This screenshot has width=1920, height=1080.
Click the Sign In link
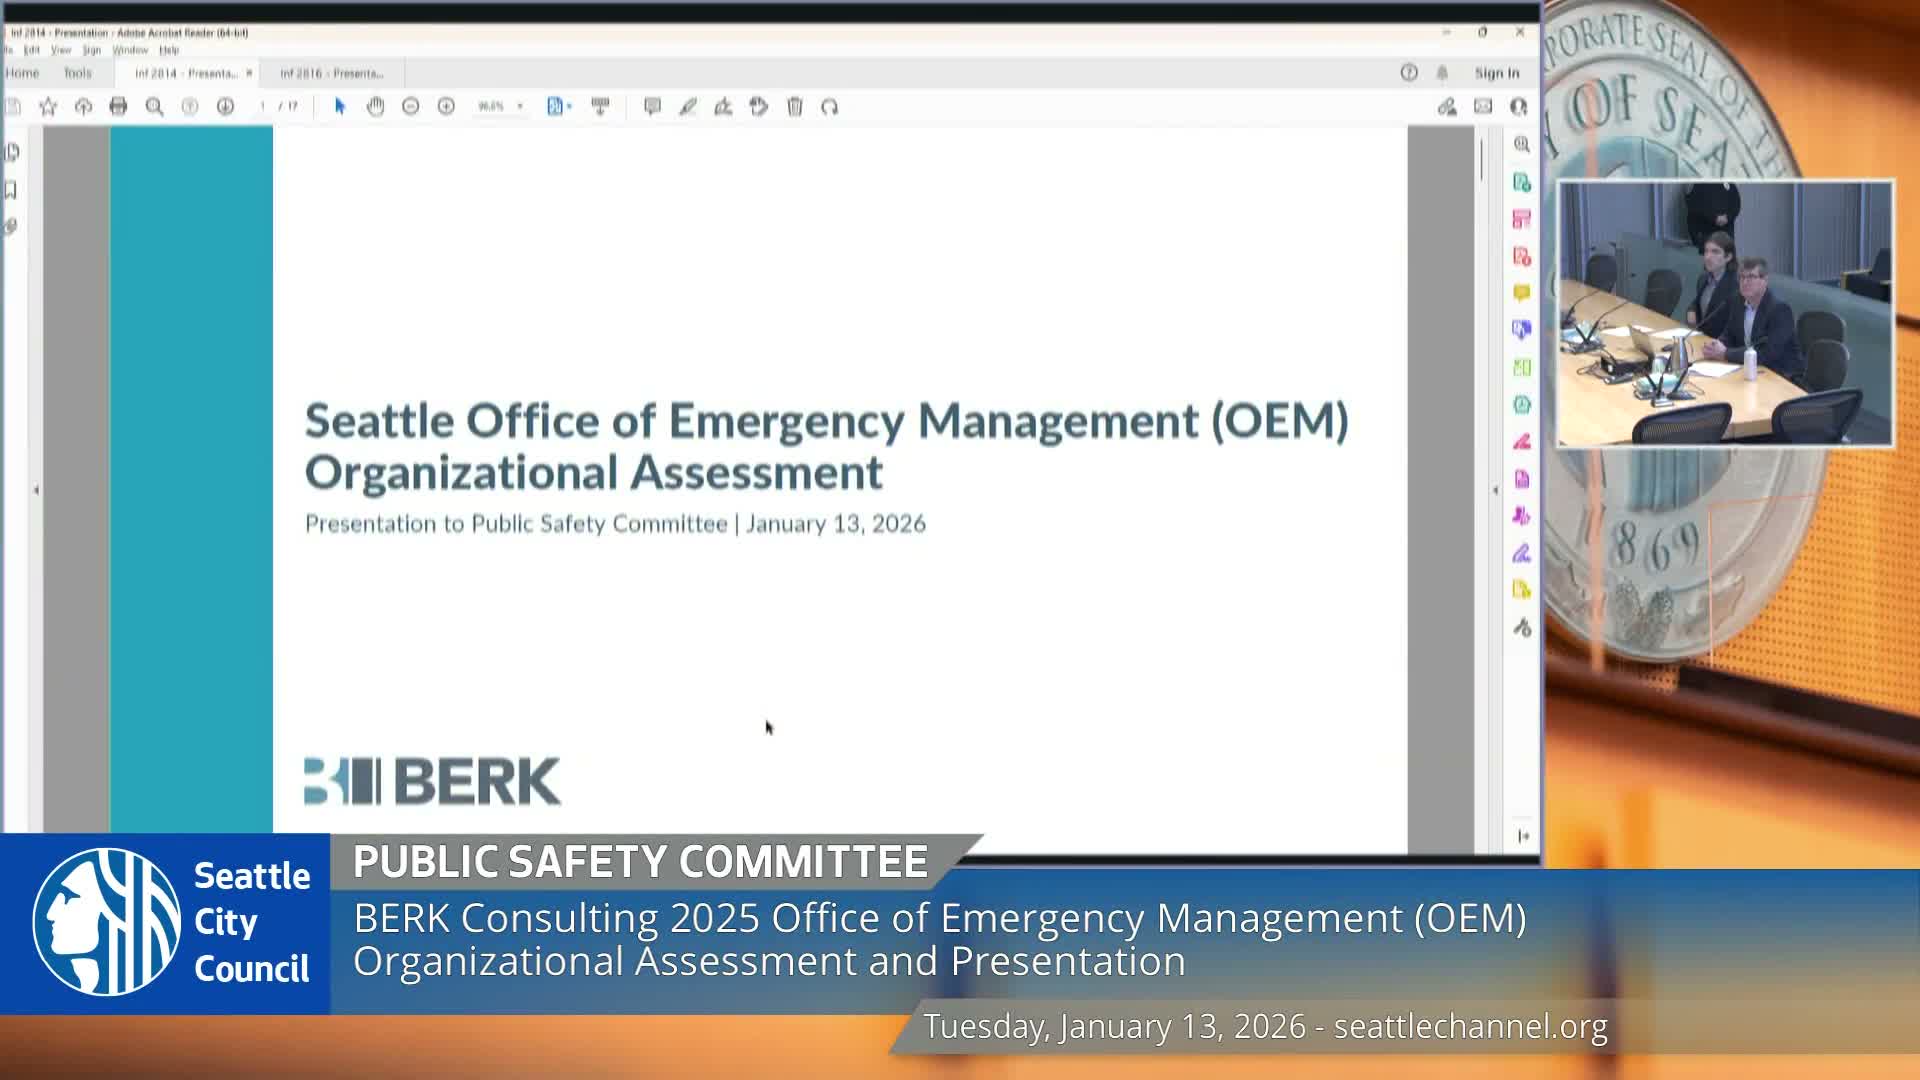(x=1496, y=73)
